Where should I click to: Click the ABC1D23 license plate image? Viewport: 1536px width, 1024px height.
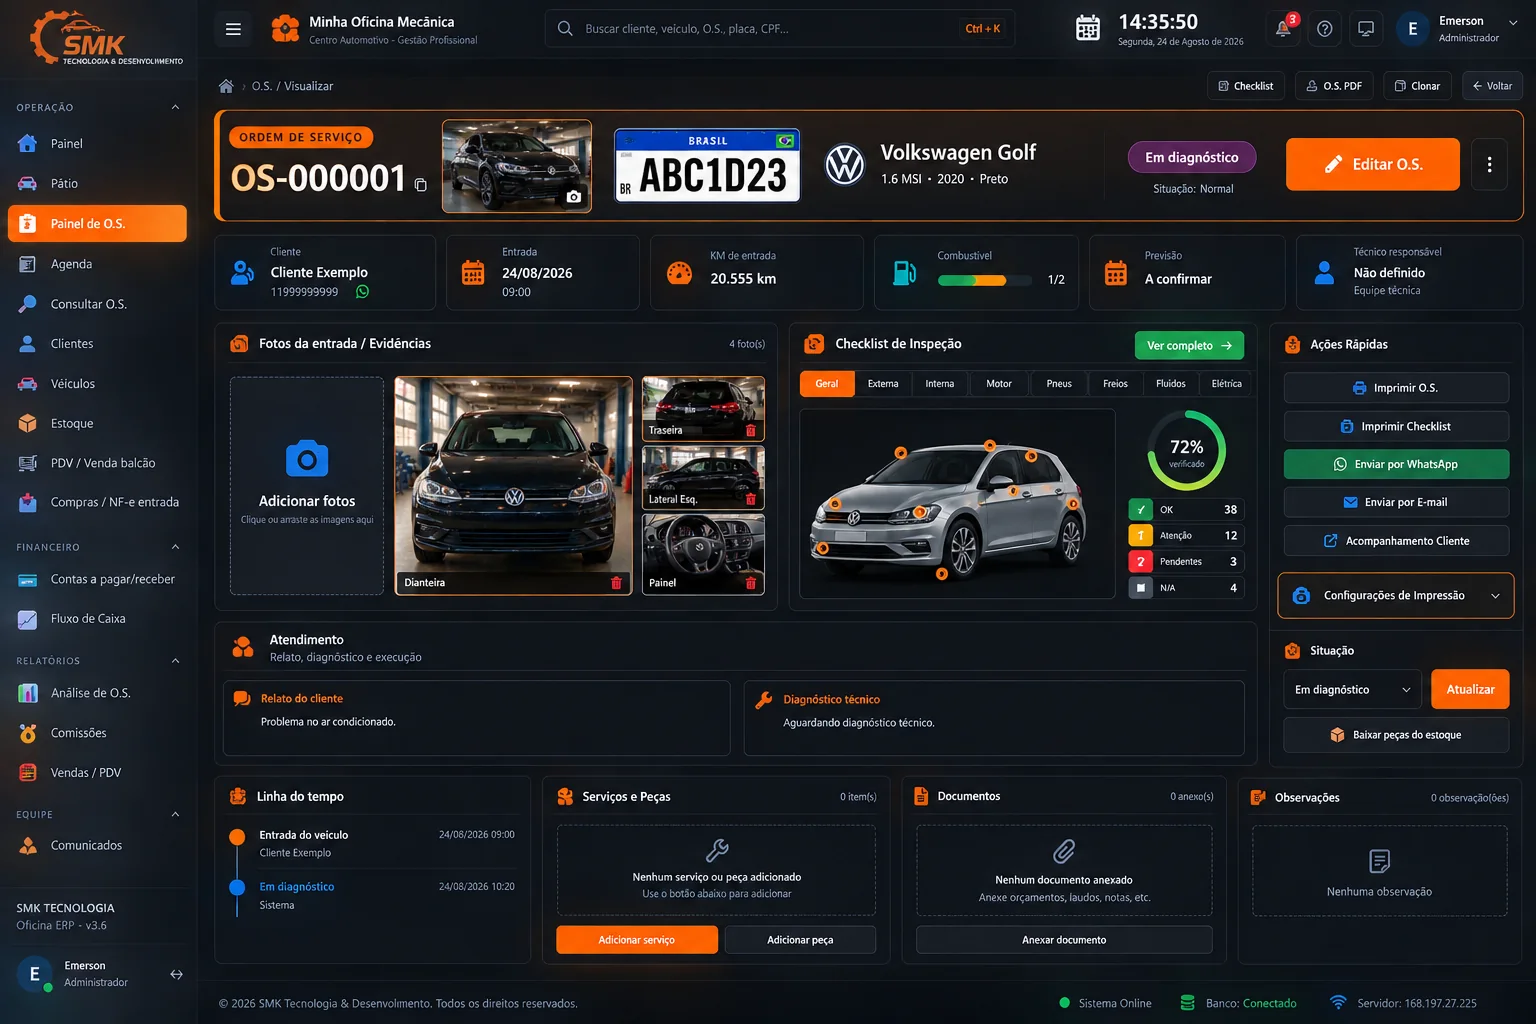tap(707, 165)
